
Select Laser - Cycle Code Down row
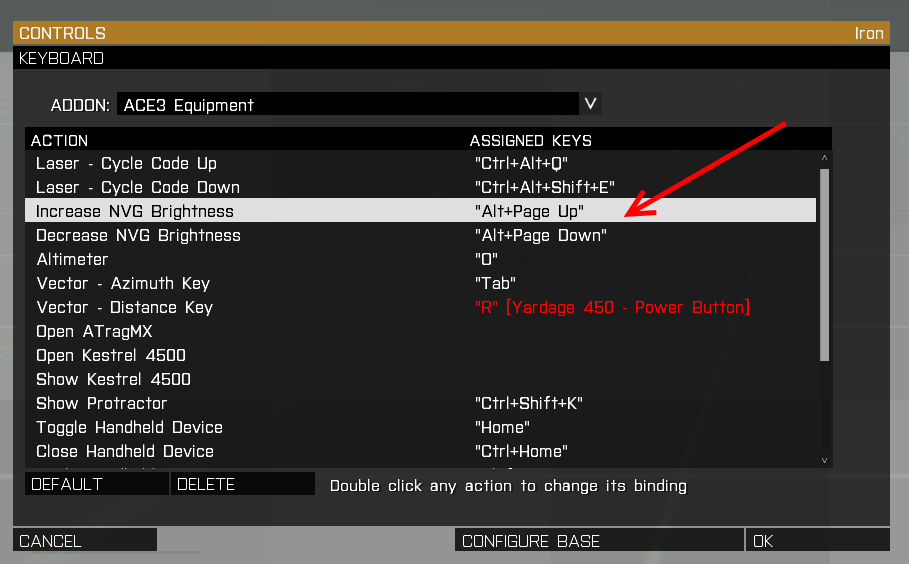point(420,187)
